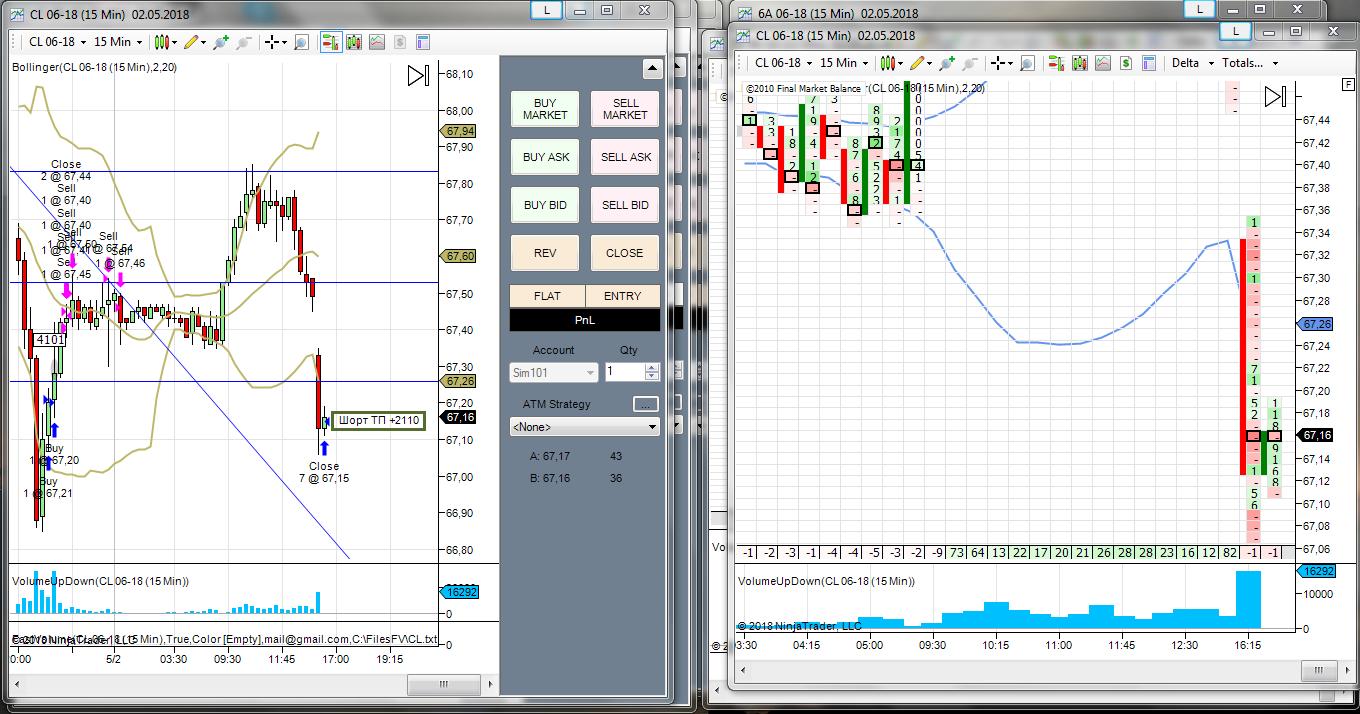Click the 16292 volume marker in right chart
Viewport: 1360px width, 714px height.
[1316, 571]
